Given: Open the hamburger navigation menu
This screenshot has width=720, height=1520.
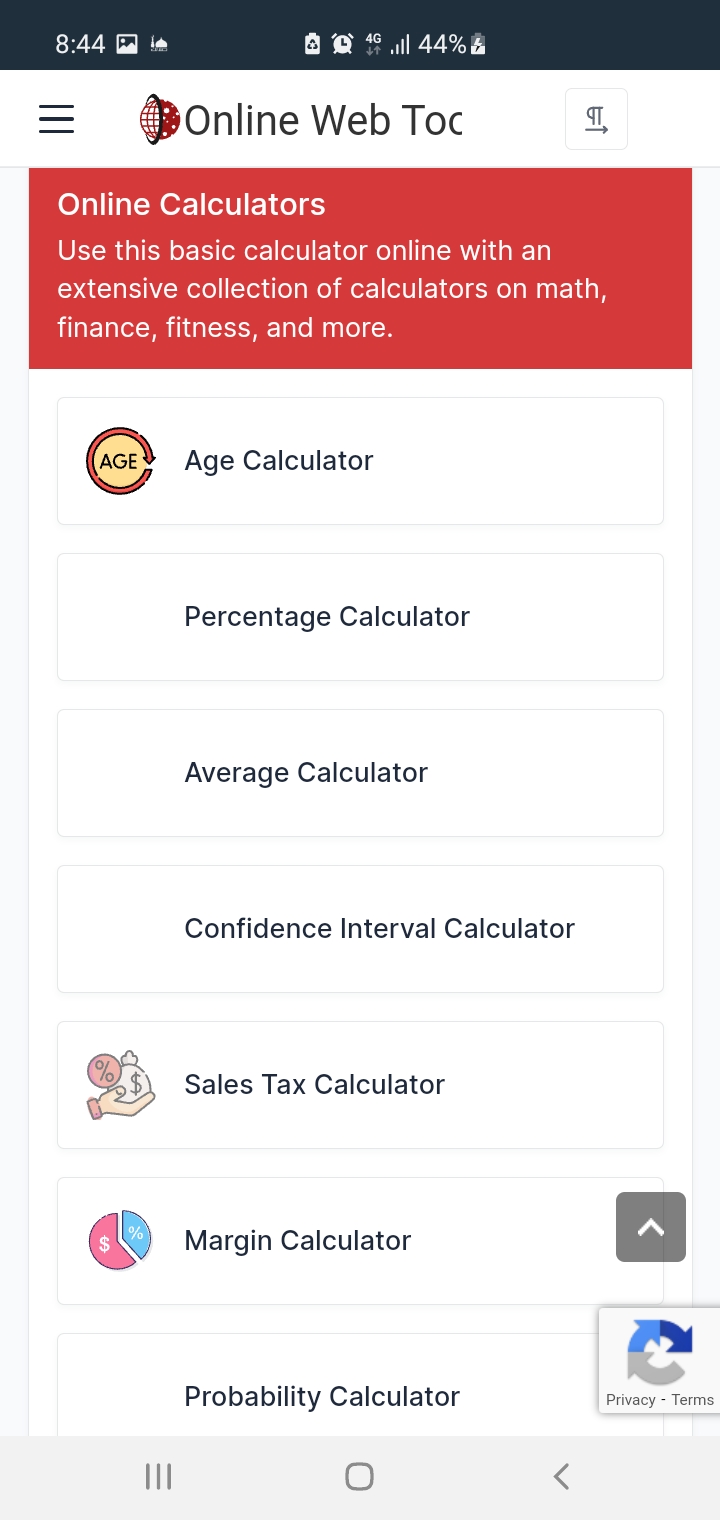Looking at the screenshot, I should pos(57,119).
